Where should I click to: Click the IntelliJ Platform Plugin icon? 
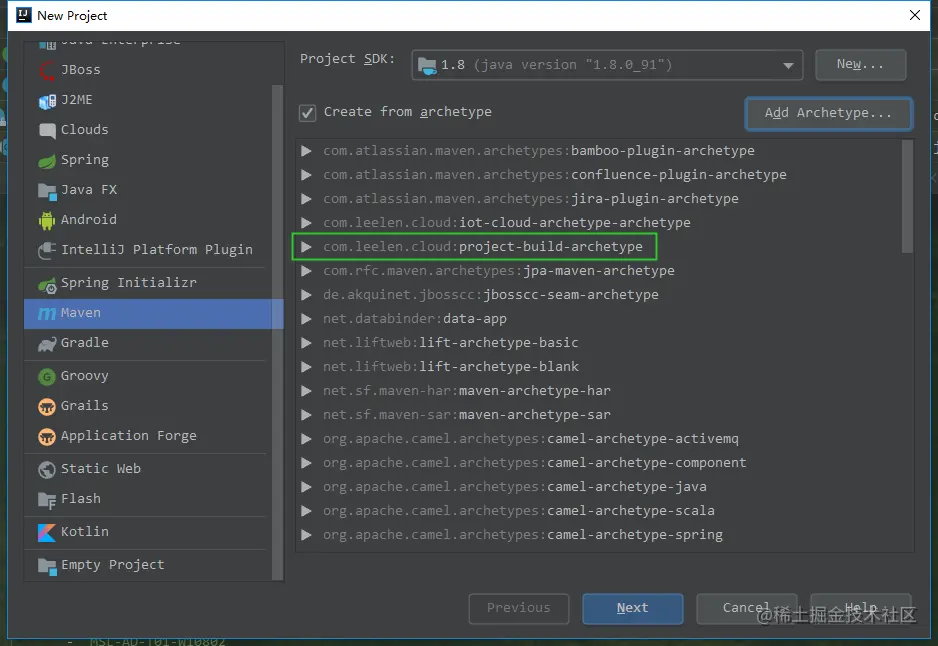pos(47,251)
